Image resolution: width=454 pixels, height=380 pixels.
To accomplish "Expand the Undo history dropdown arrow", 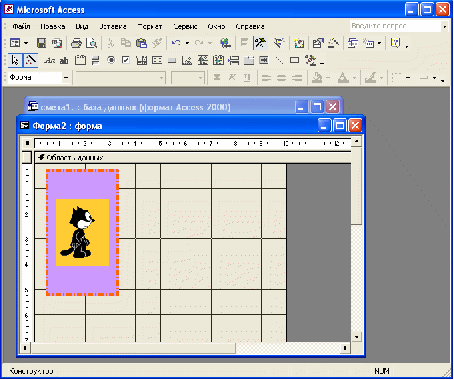I will click(187, 43).
